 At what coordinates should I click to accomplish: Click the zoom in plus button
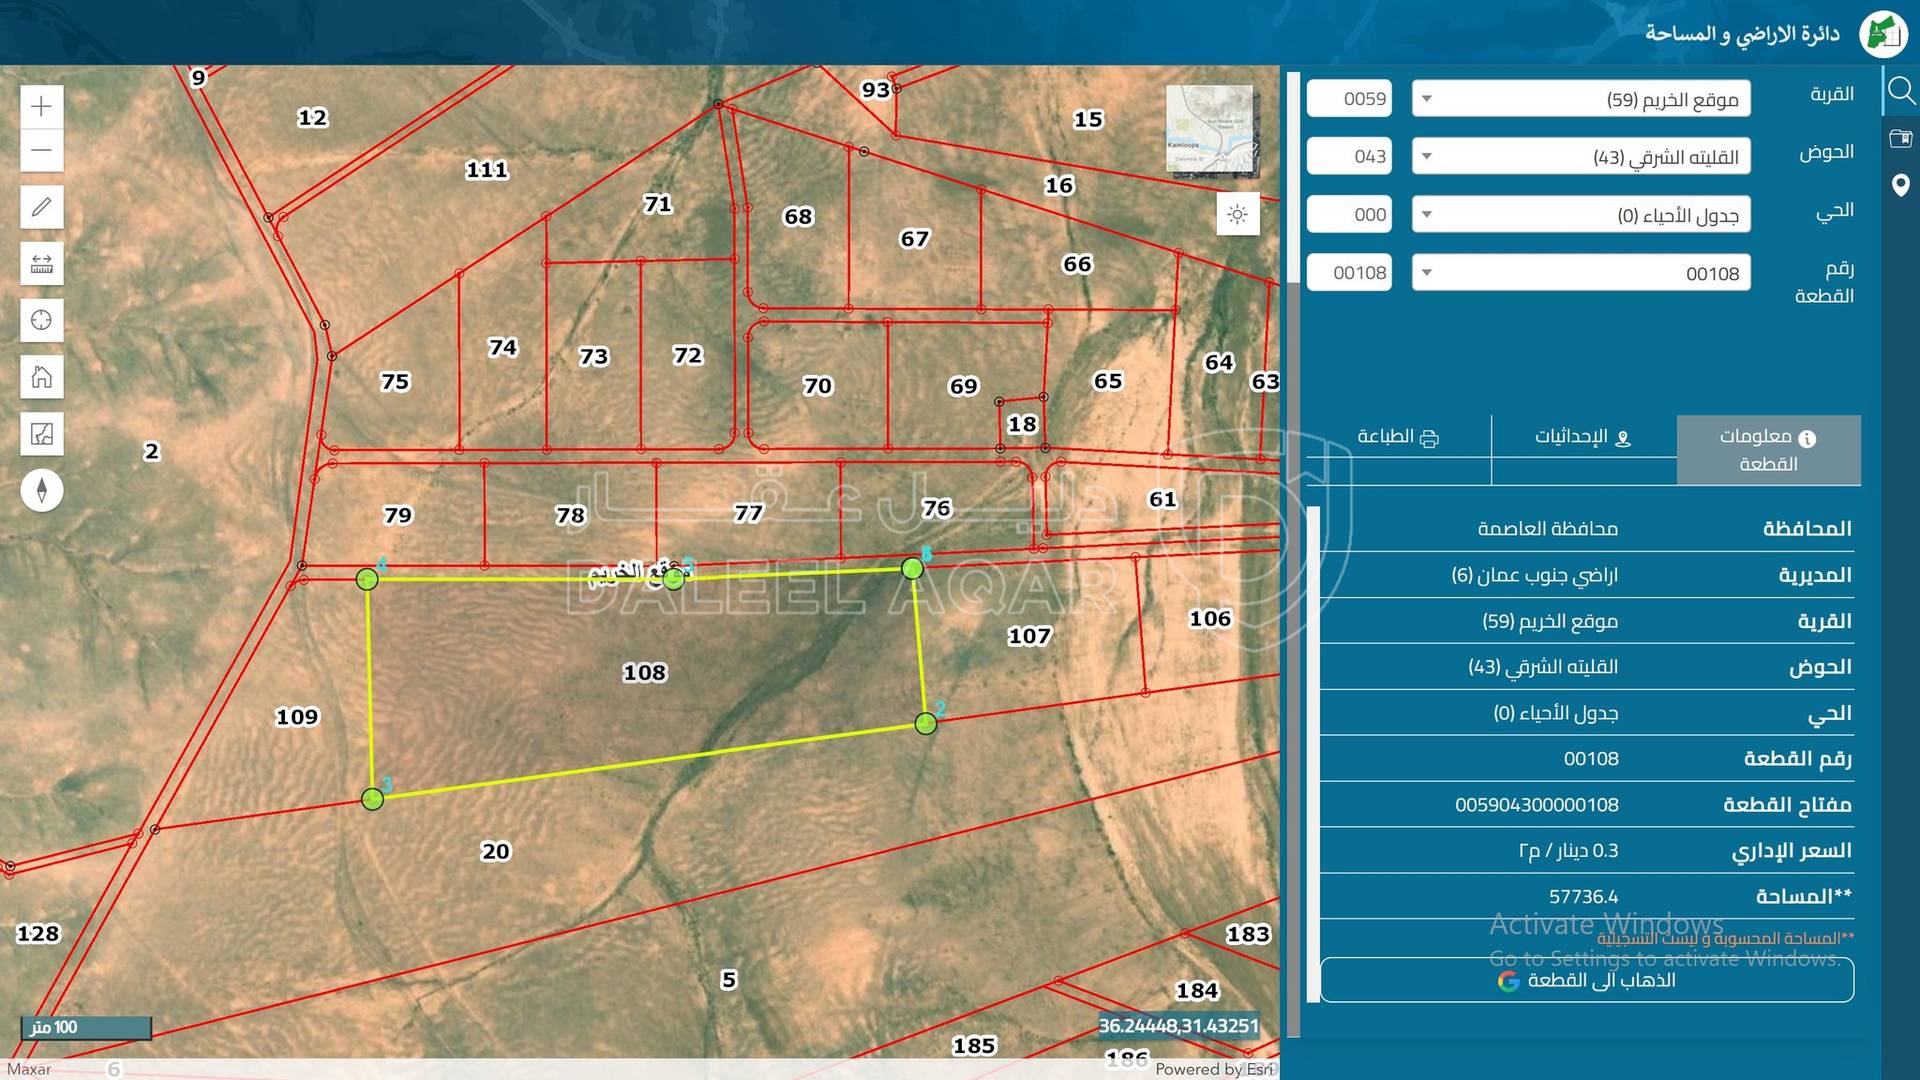click(41, 106)
